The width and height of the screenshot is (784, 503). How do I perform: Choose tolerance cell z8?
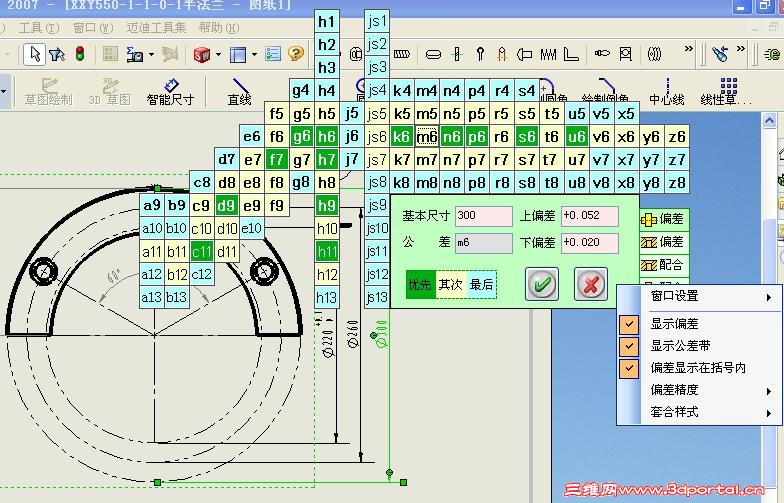(677, 182)
